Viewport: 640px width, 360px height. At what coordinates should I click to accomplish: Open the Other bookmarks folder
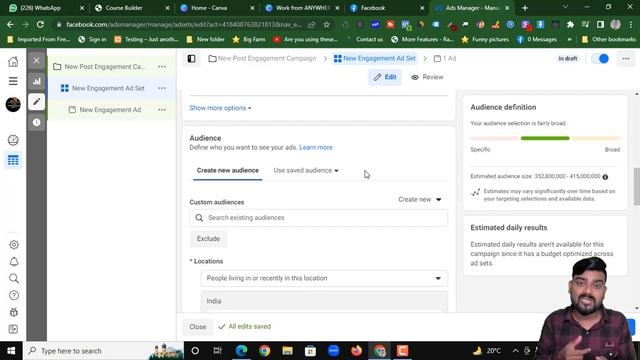[x=609, y=40]
